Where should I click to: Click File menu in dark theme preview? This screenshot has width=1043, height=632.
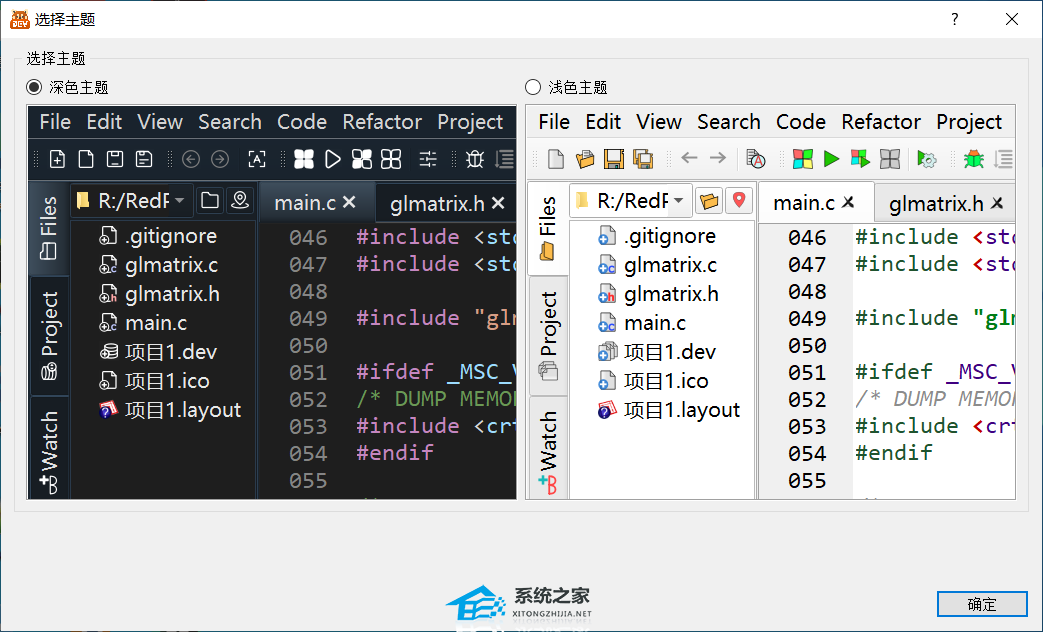click(55, 122)
